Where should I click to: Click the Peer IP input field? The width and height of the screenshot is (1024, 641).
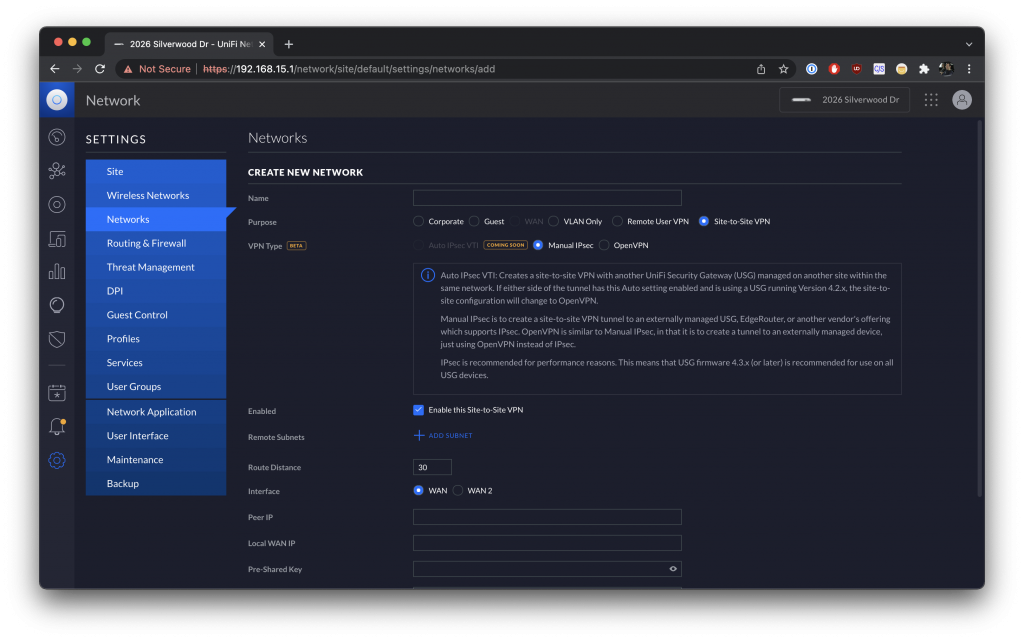click(547, 517)
